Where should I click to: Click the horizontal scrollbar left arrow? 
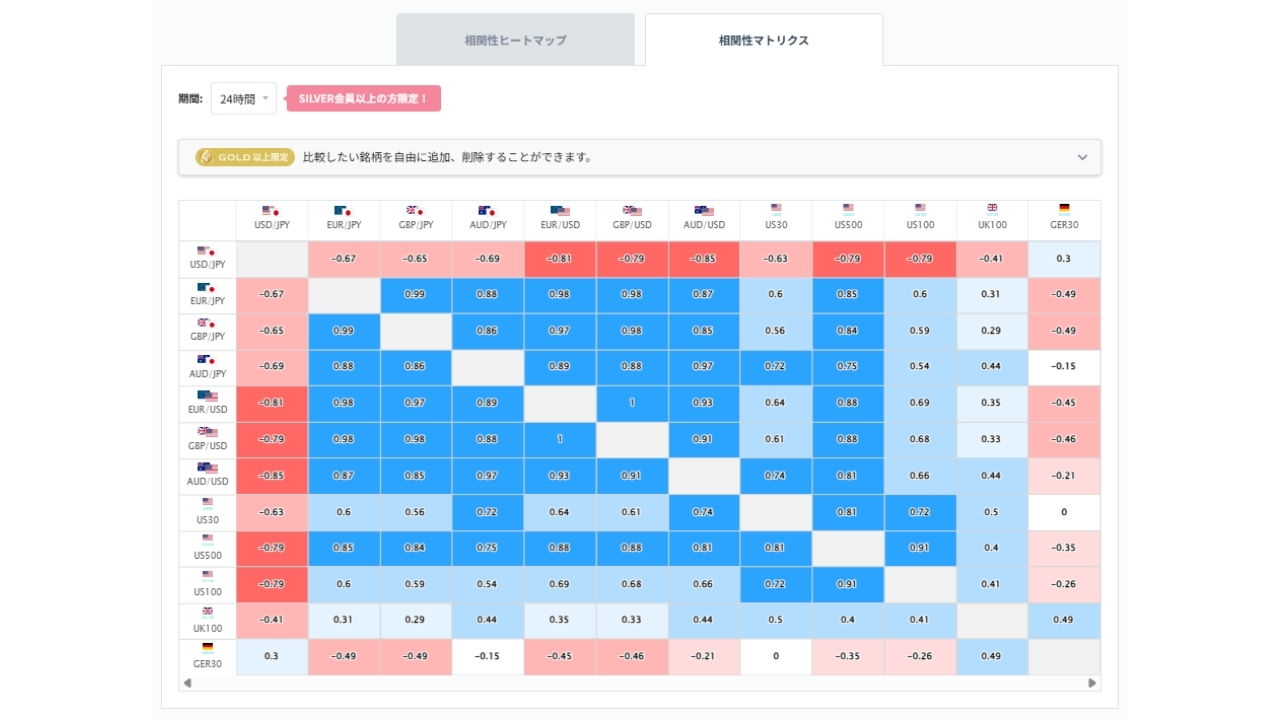click(x=187, y=683)
